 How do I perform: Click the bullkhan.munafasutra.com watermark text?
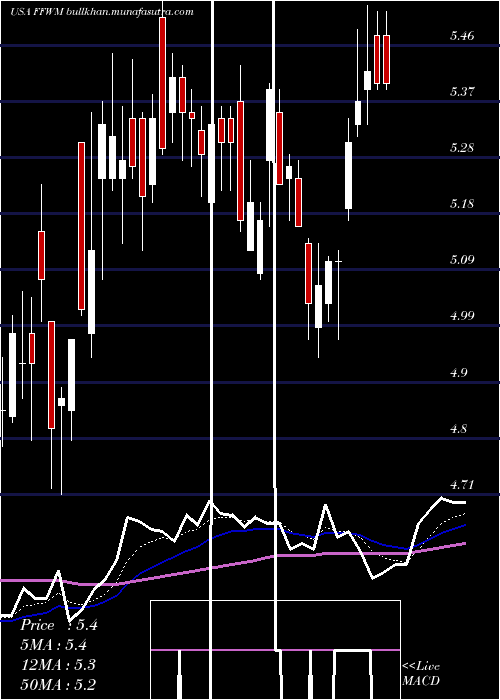pyautogui.click(x=130, y=12)
